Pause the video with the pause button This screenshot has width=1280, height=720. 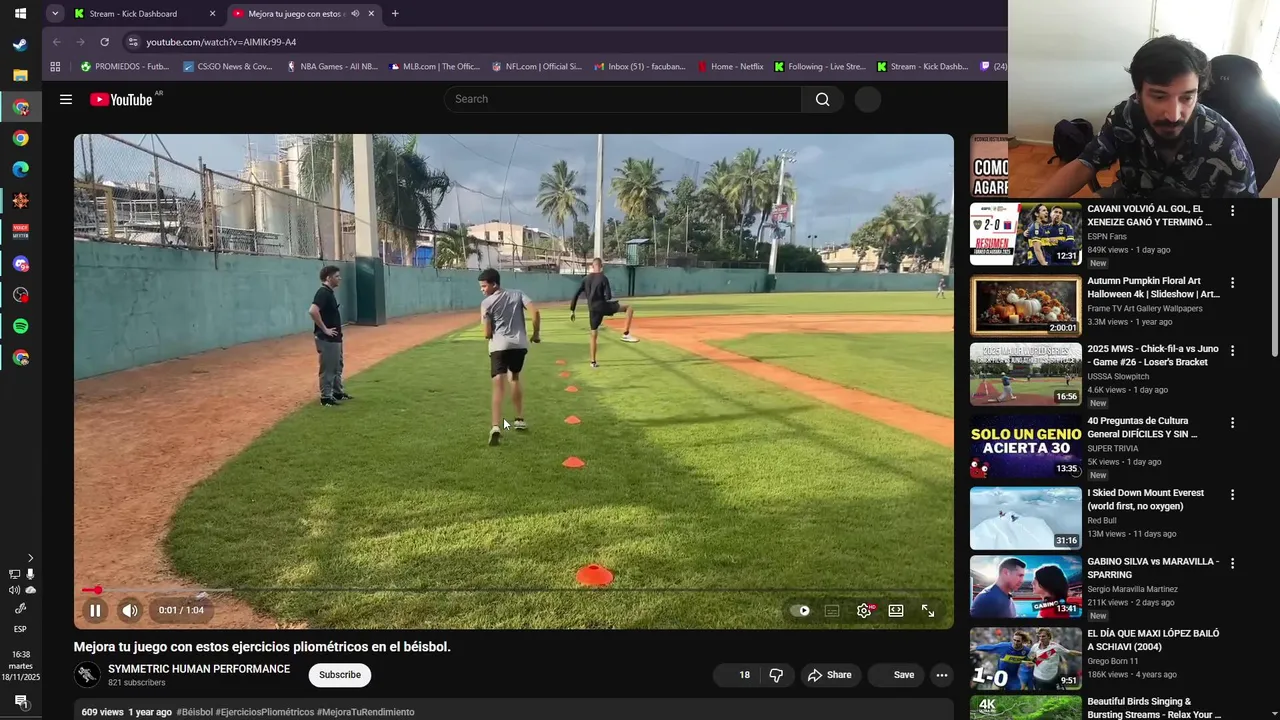coord(95,610)
